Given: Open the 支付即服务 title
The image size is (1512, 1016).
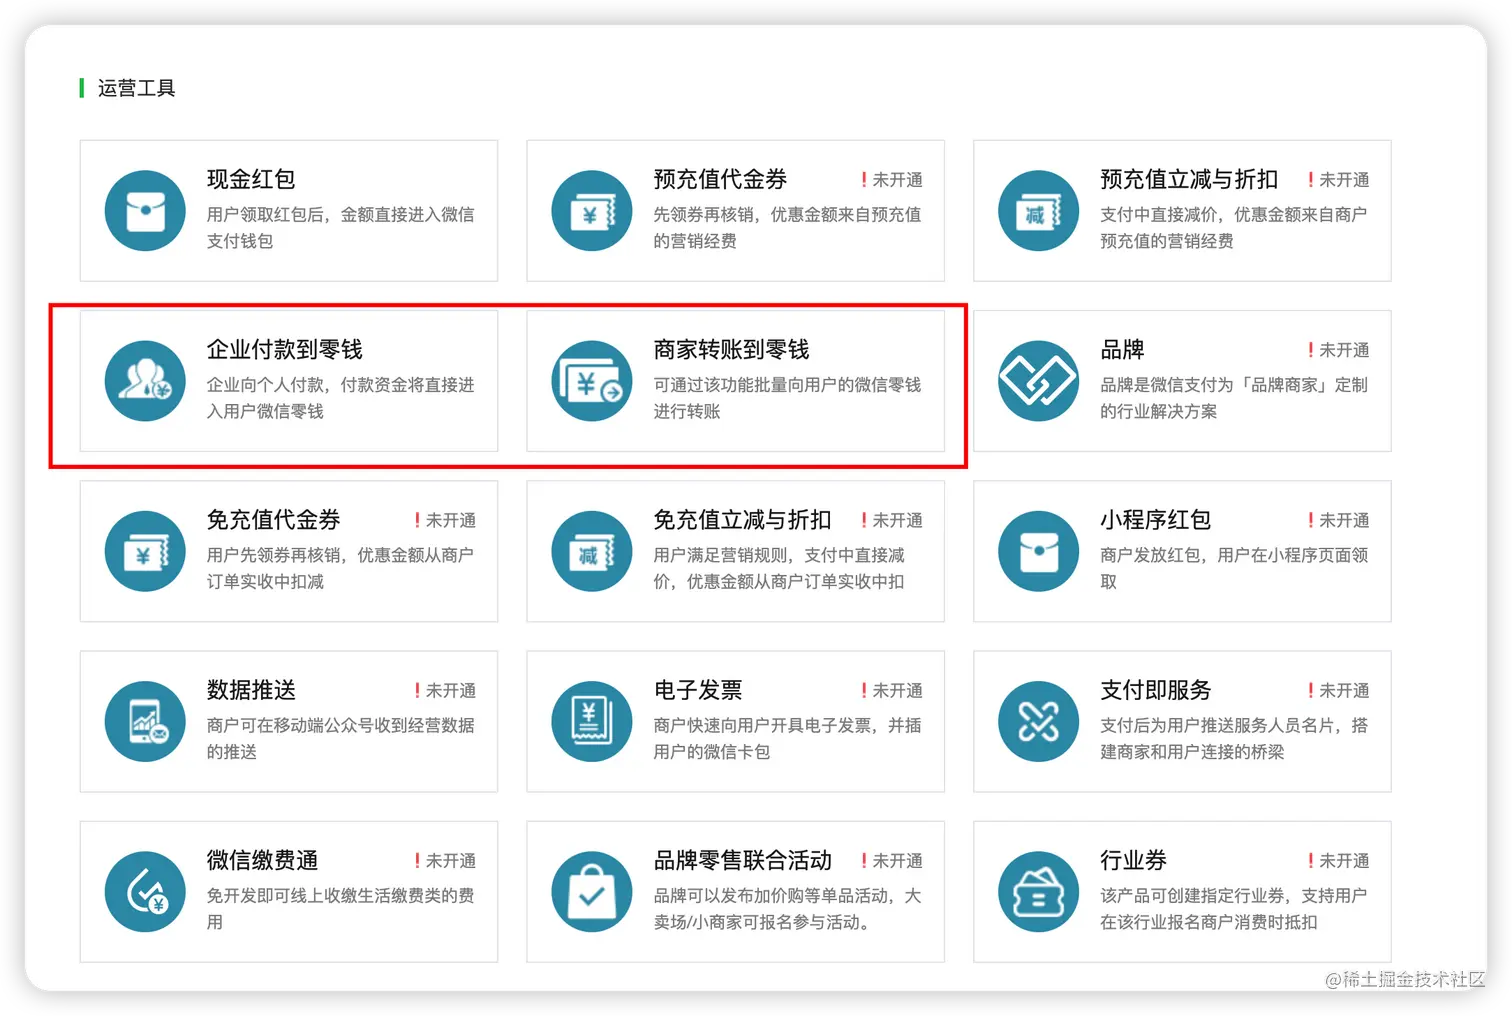Looking at the screenshot, I should pyautogui.click(x=1156, y=690).
